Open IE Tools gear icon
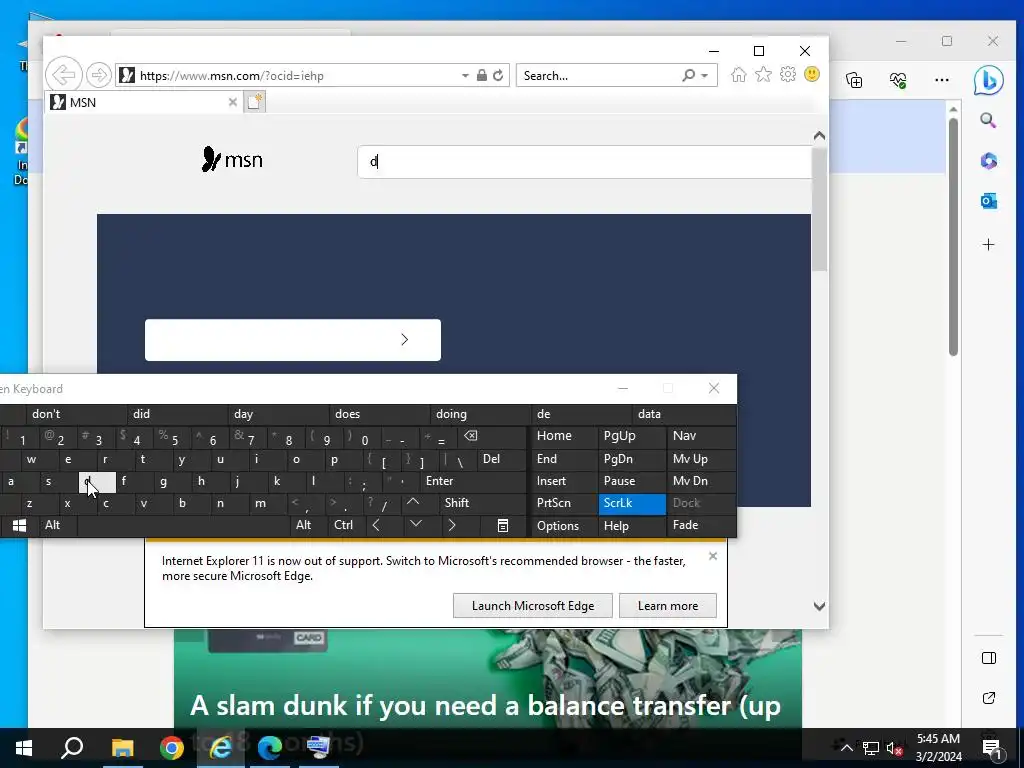Image resolution: width=1024 pixels, height=768 pixels. (x=788, y=74)
